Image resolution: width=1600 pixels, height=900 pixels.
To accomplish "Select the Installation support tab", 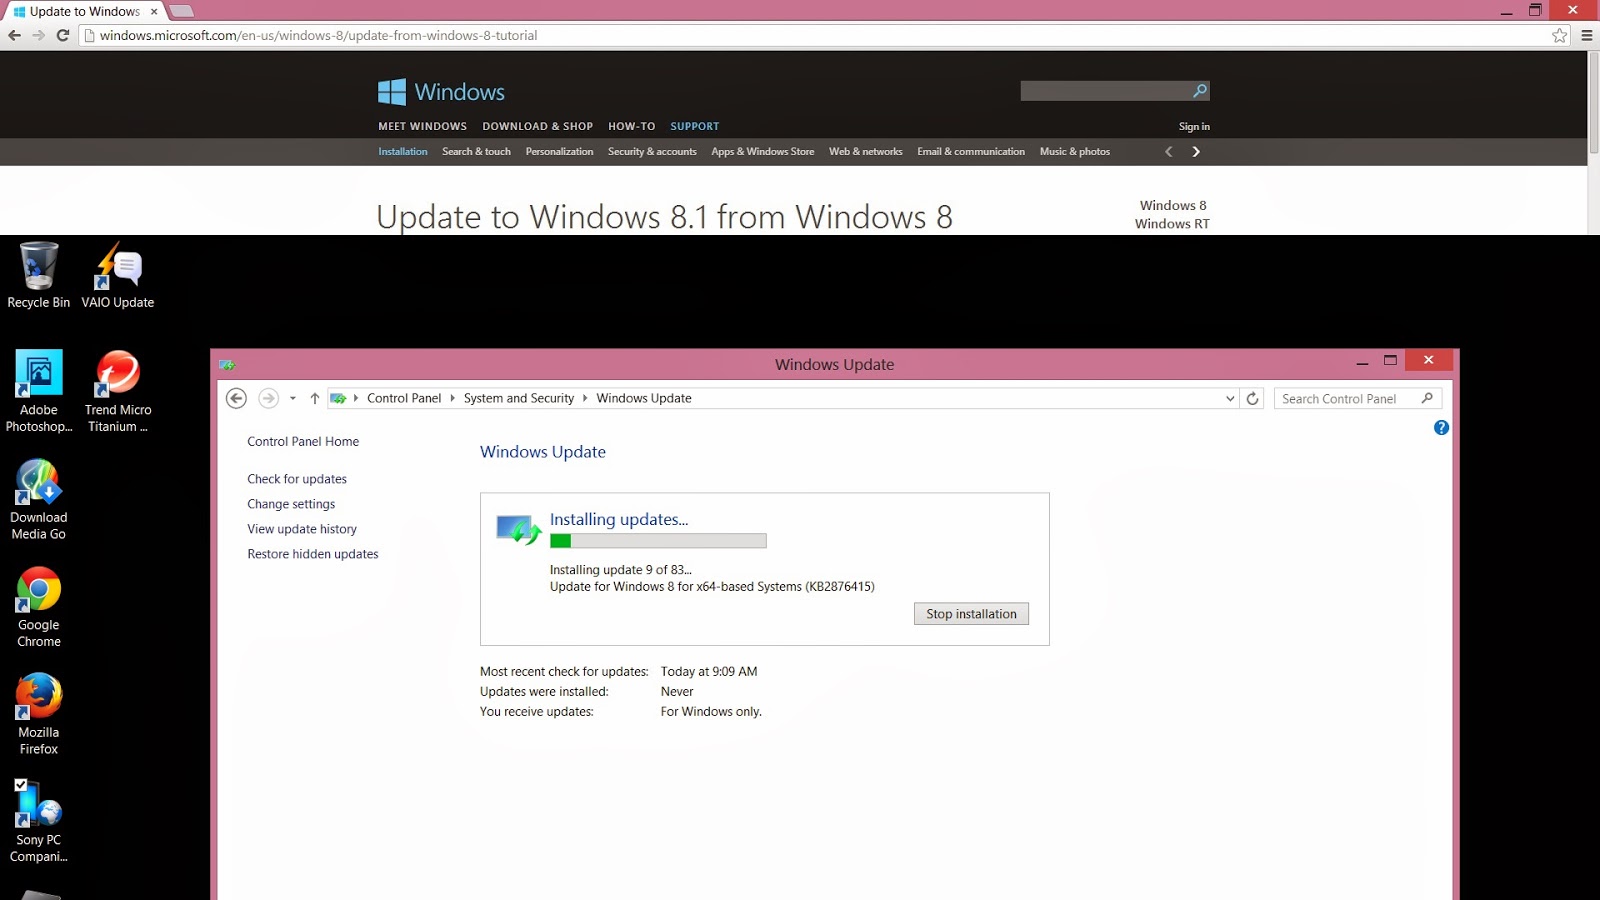I will (402, 152).
